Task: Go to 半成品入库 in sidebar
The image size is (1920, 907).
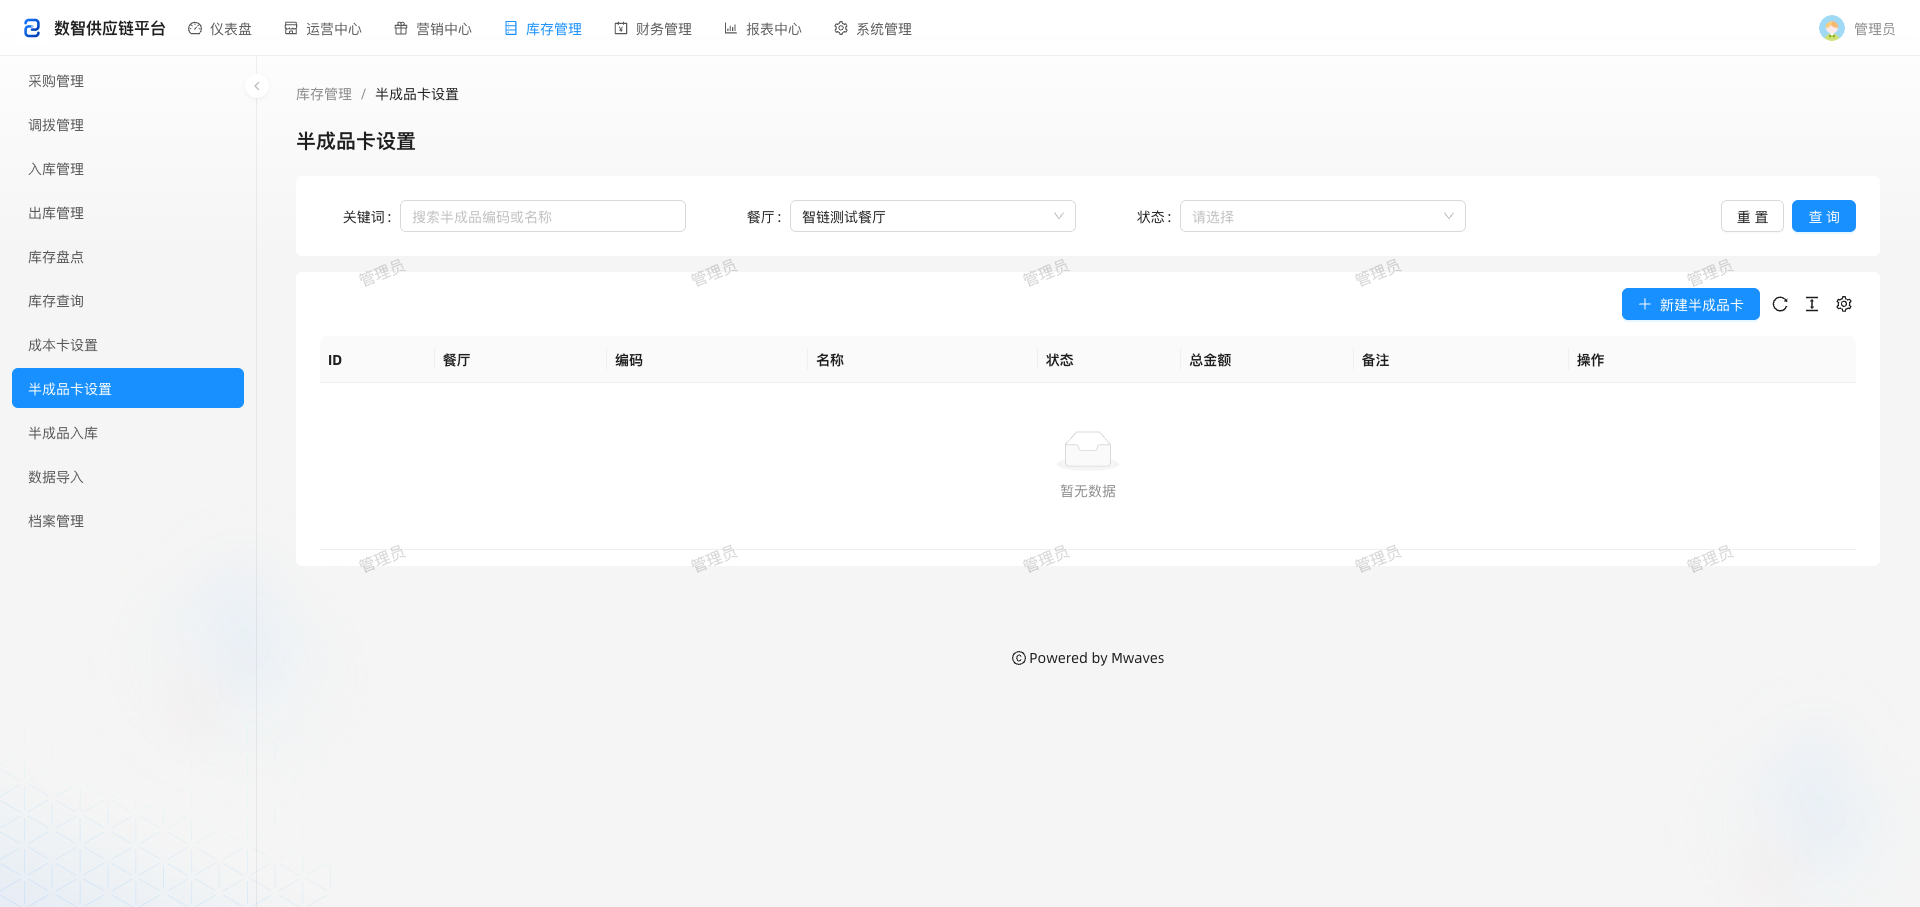Action: pos(128,433)
